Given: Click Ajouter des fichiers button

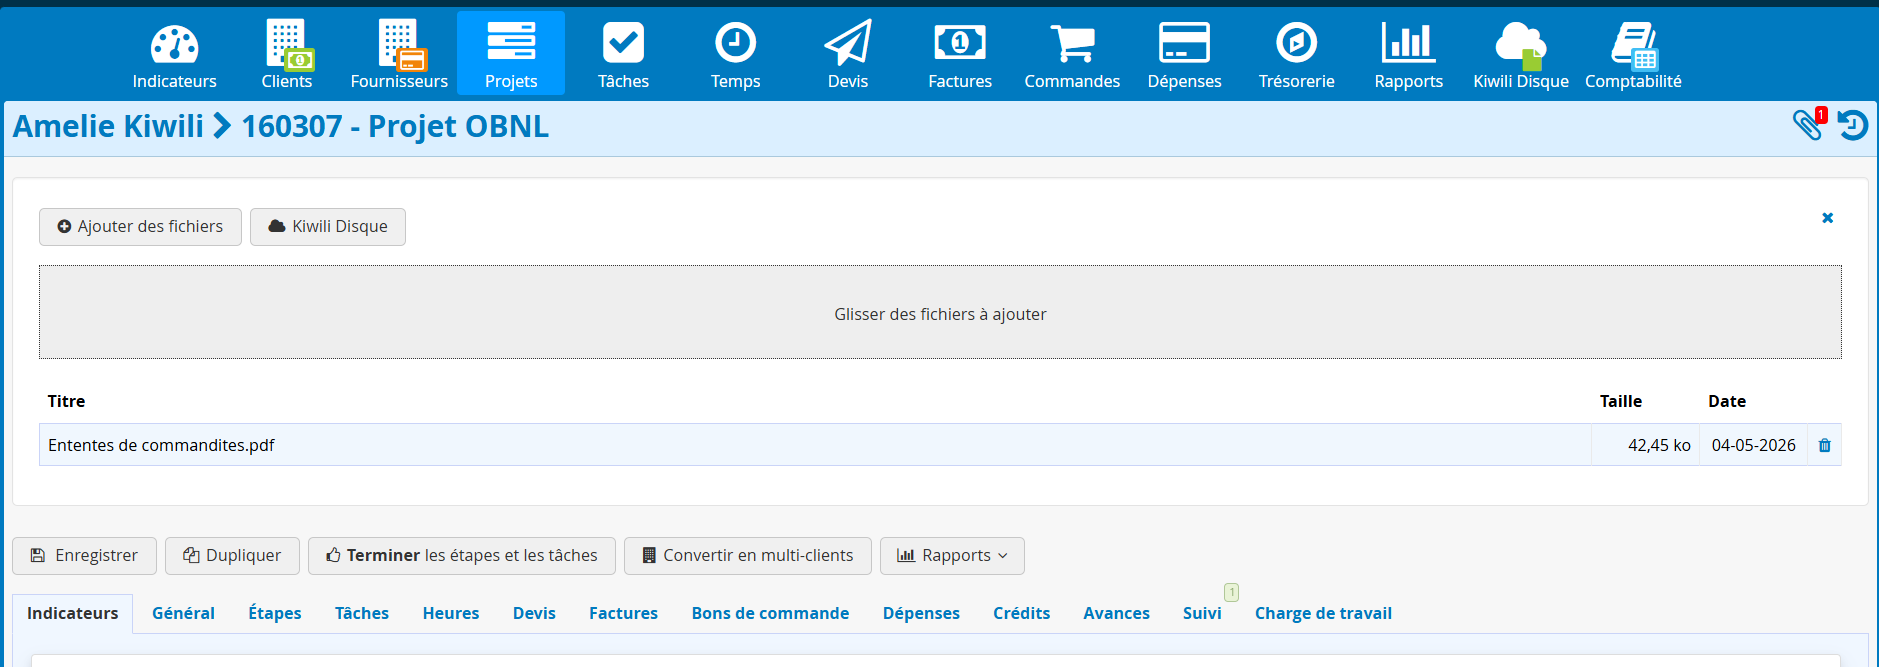Looking at the screenshot, I should pyautogui.click(x=140, y=227).
